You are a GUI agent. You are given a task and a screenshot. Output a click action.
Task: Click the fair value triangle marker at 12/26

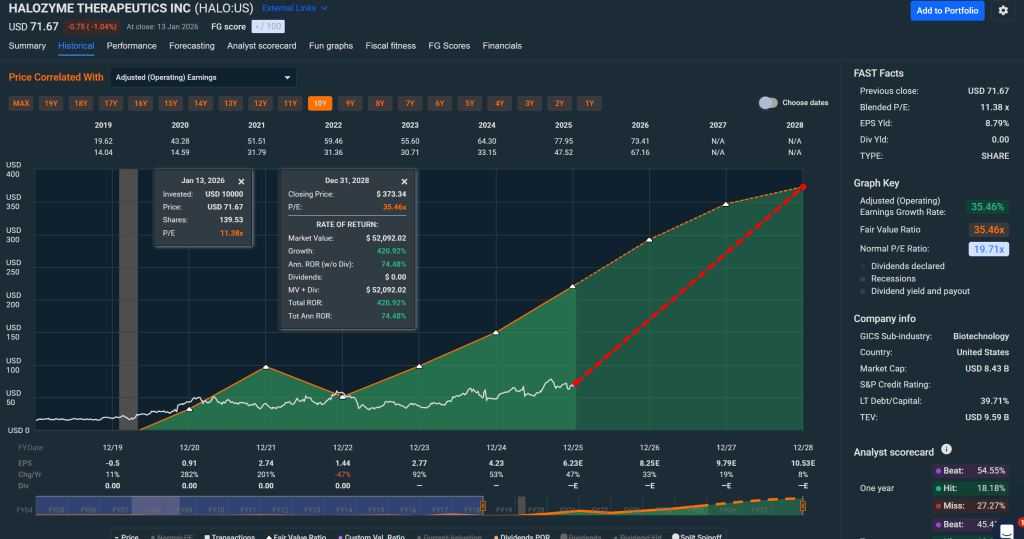[649, 240]
